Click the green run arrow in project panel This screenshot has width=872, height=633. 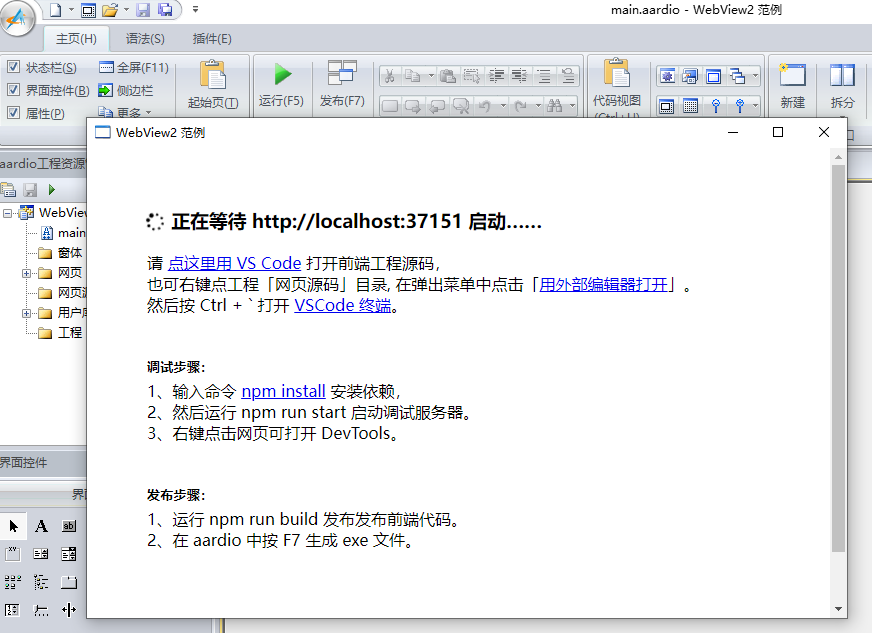coord(52,190)
